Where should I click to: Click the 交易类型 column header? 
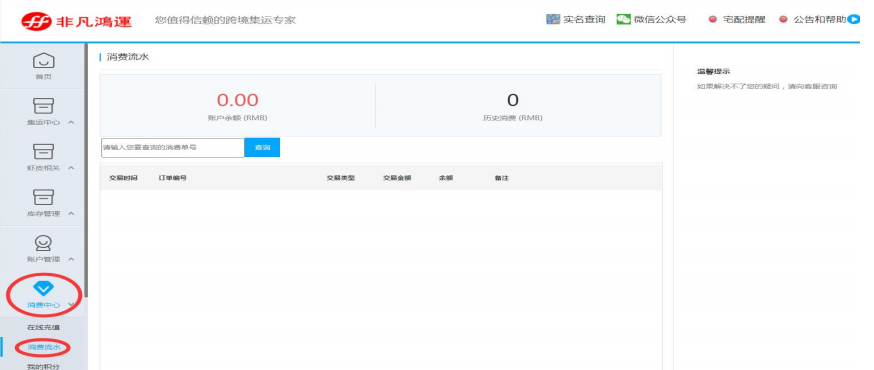click(x=341, y=178)
